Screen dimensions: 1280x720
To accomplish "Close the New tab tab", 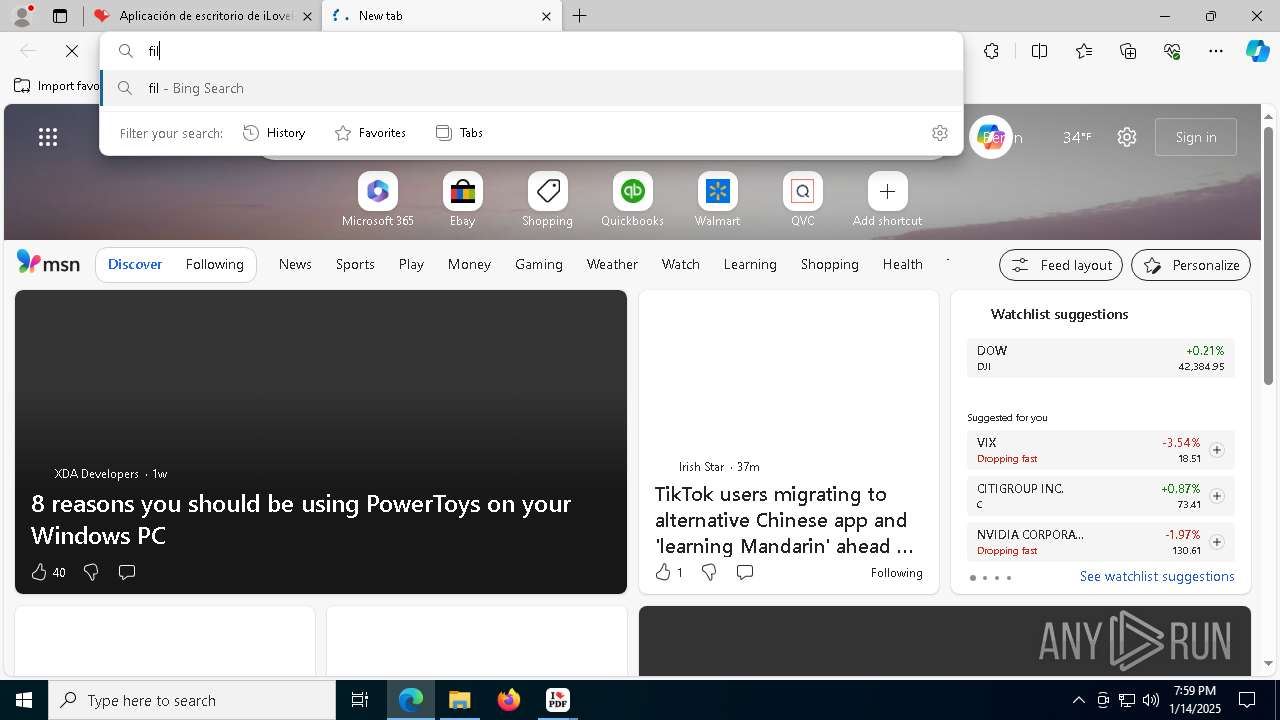I will (546, 16).
